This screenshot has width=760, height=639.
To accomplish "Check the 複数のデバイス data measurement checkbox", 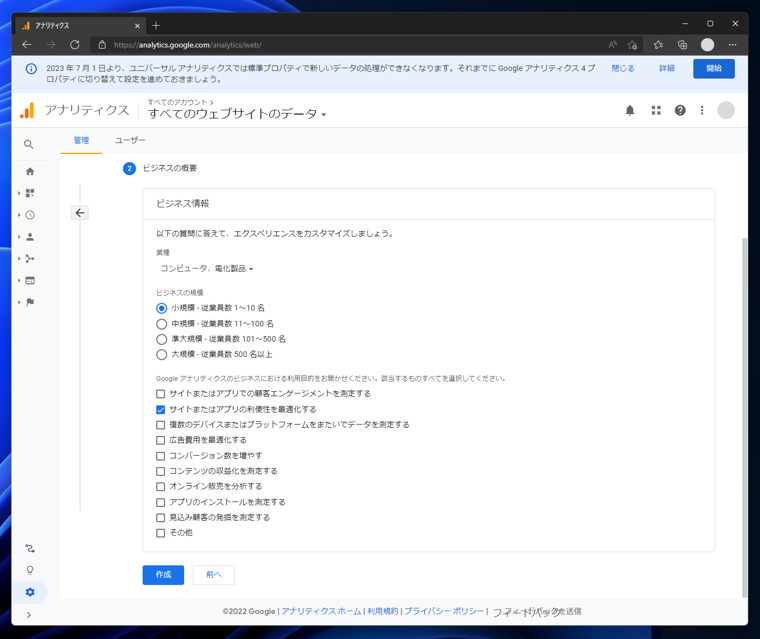I will tap(160, 425).
